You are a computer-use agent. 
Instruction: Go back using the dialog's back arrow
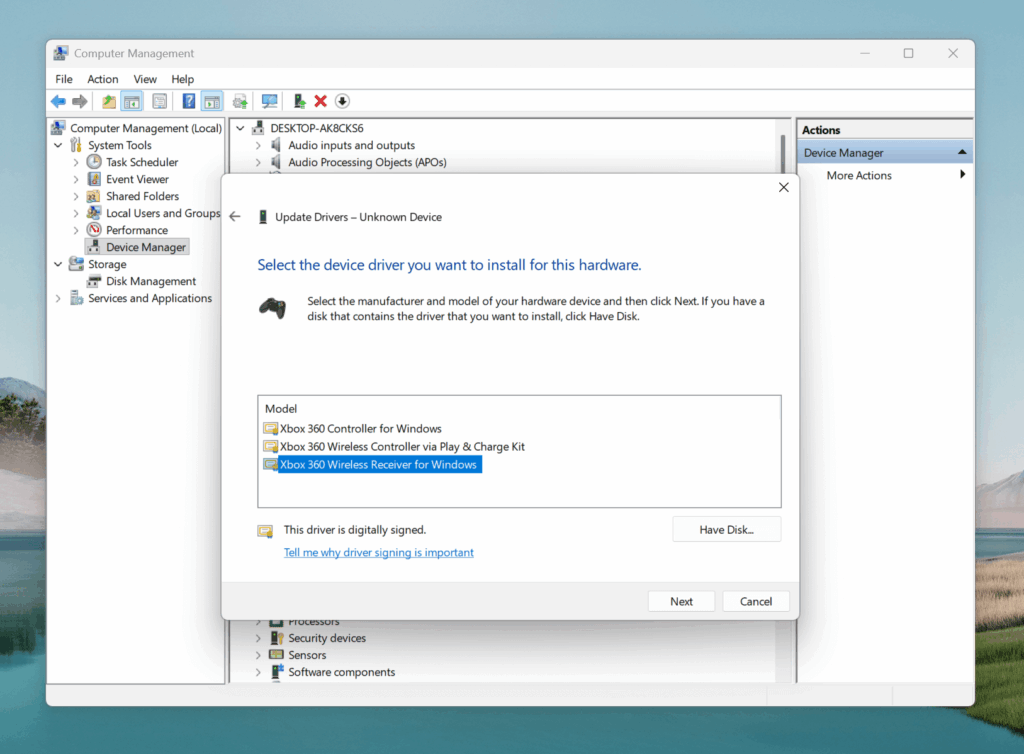tap(235, 217)
